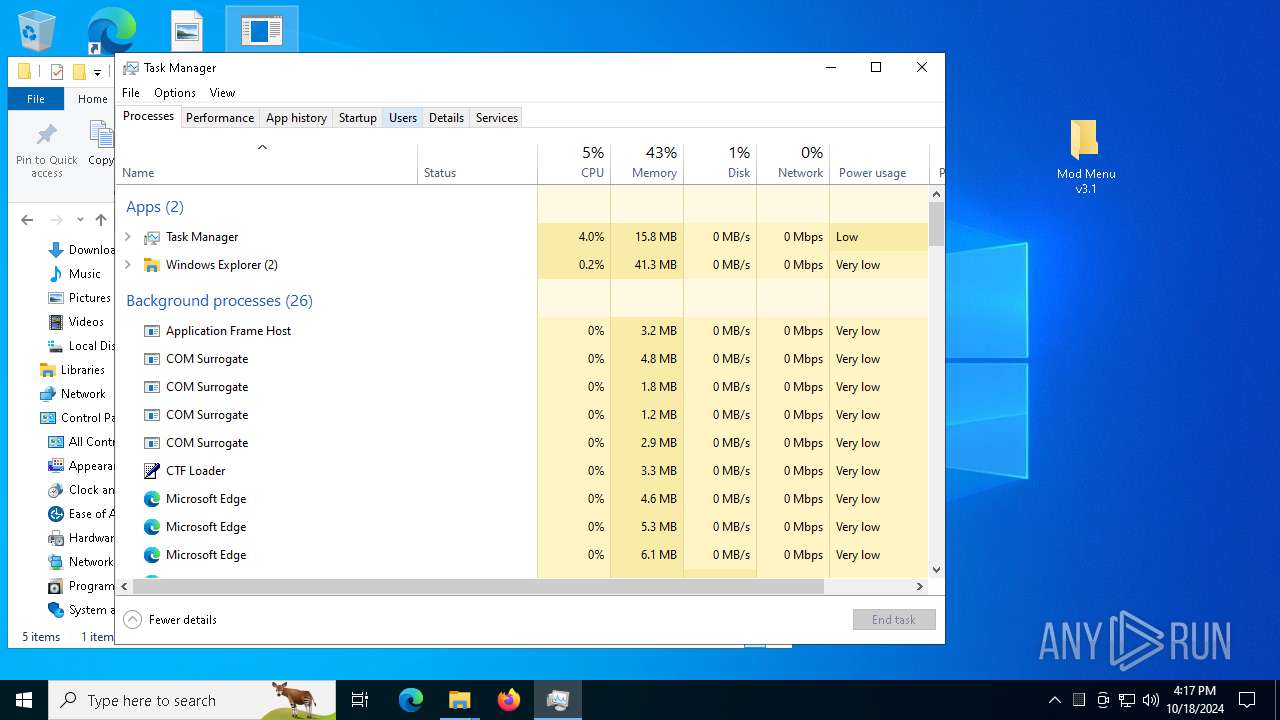Click the taskbar clock and date

point(1195,700)
